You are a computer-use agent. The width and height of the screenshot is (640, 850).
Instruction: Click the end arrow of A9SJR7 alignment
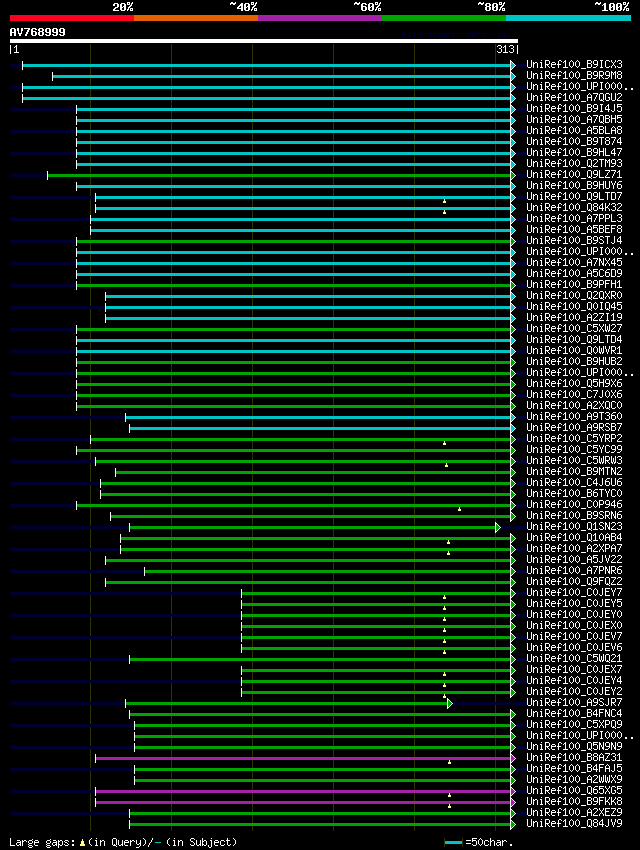pyautogui.click(x=449, y=704)
